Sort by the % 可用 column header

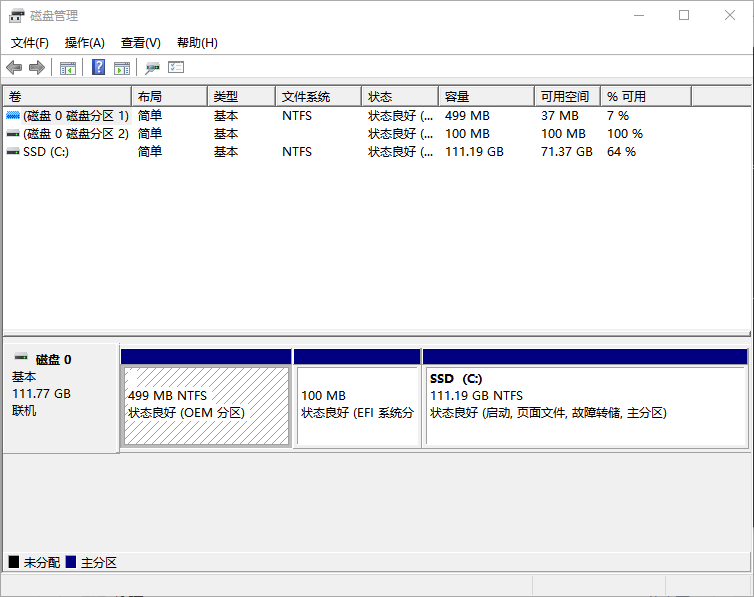(x=646, y=97)
